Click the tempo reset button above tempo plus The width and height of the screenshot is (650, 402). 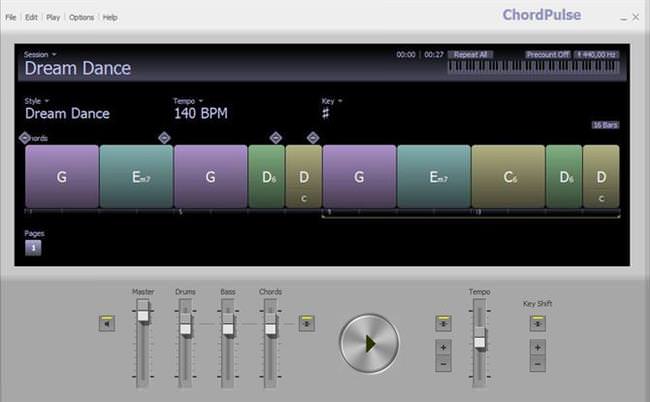[x=443, y=323]
